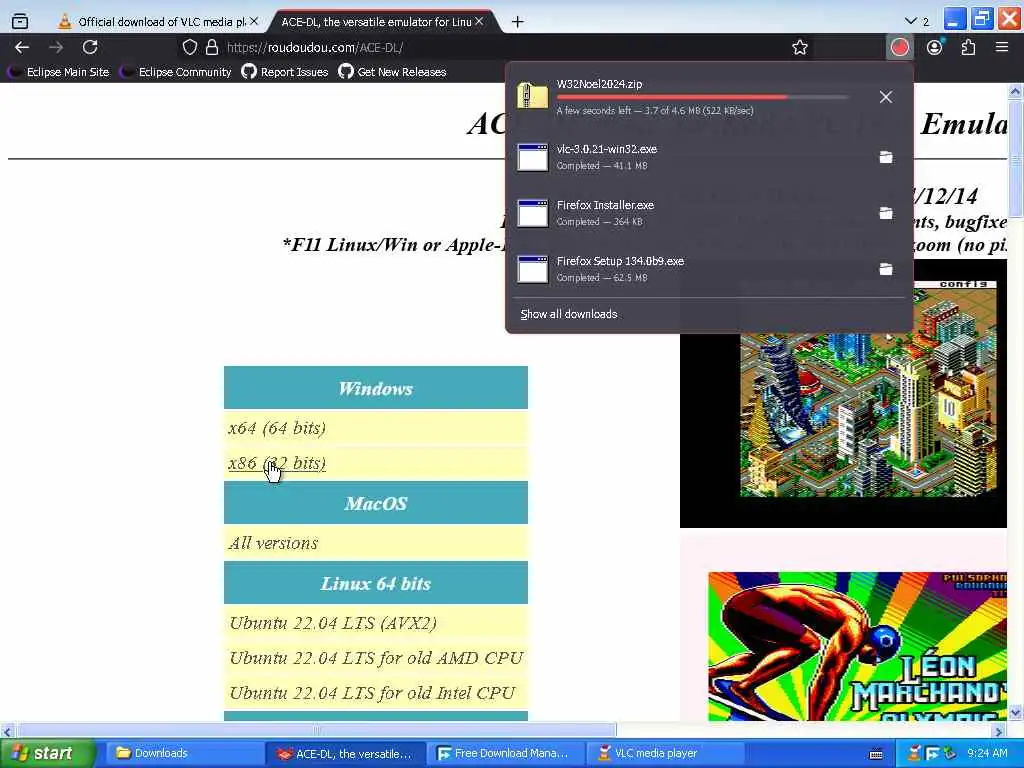1024x768 pixels.
Task: Open tracking protection shield icon
Action: (189, 47)
